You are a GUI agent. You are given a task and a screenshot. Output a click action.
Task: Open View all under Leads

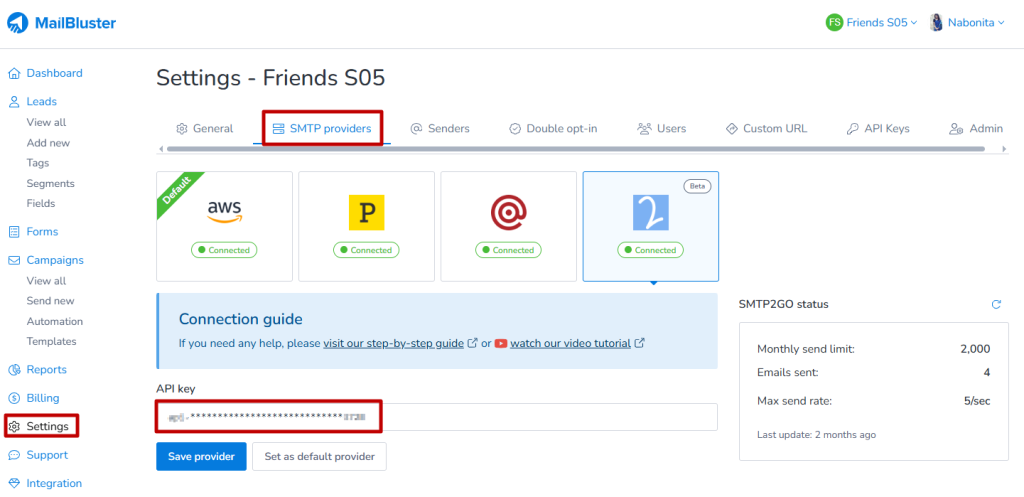coord(46,122)
